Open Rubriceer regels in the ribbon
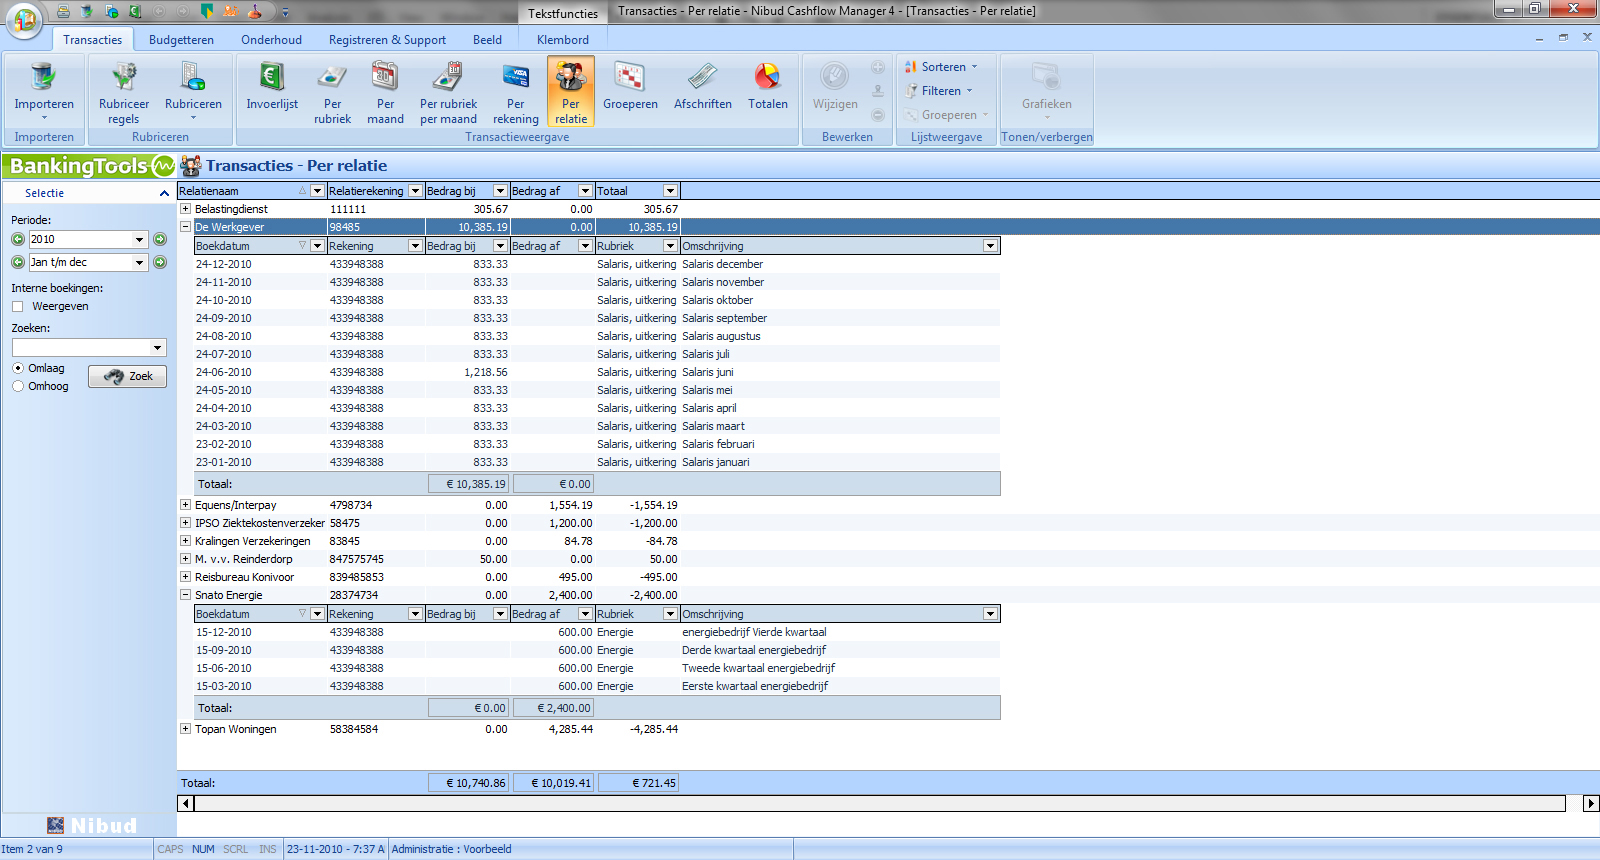Image resolution: width=1600 pixels, height=860 pixels. [x=124, y=91]
